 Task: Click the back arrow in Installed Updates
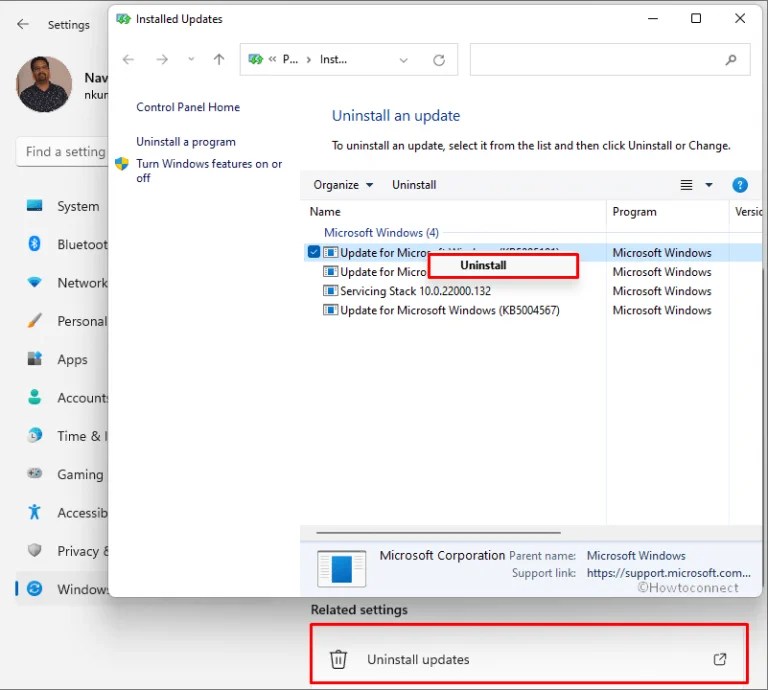(128, 60)
